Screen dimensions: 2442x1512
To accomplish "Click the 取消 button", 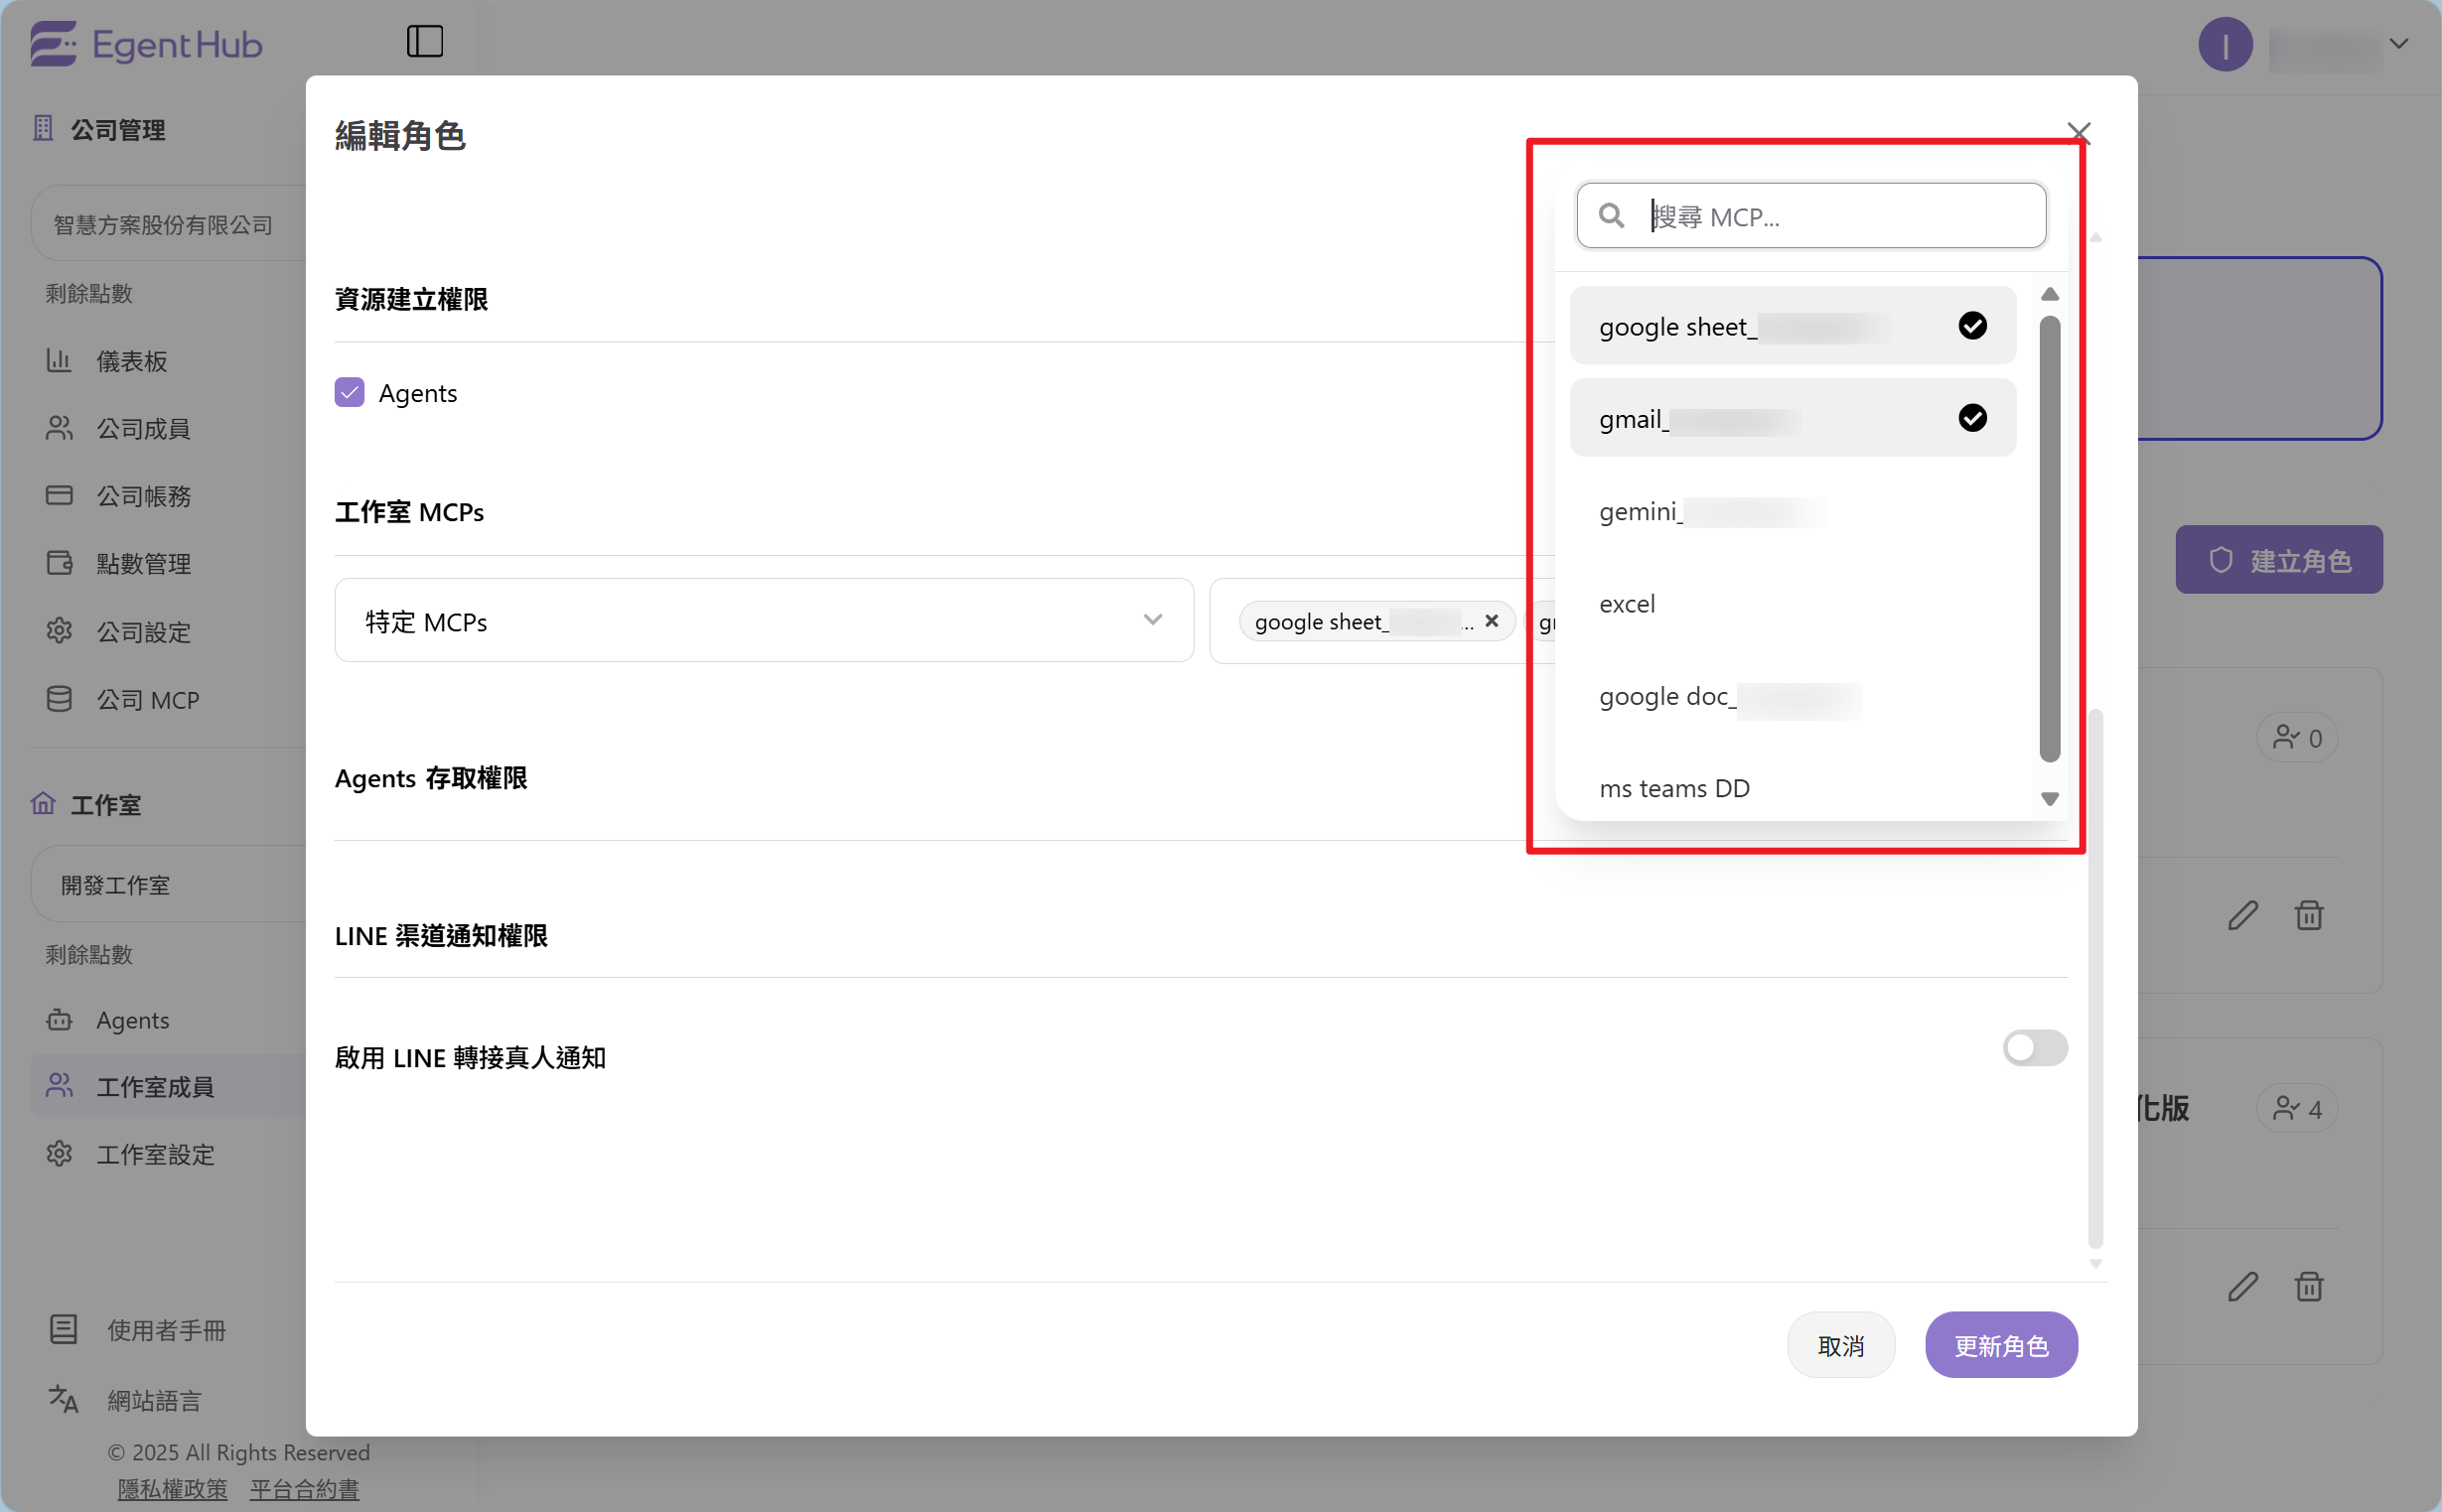I will click(1840, 1345).
